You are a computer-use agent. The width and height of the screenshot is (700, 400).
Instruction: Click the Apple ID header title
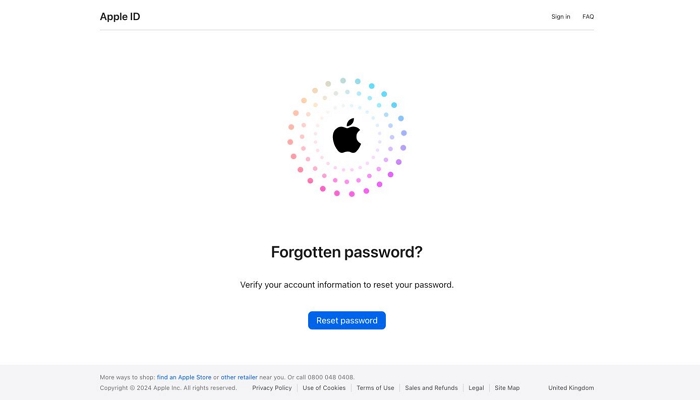120,16
